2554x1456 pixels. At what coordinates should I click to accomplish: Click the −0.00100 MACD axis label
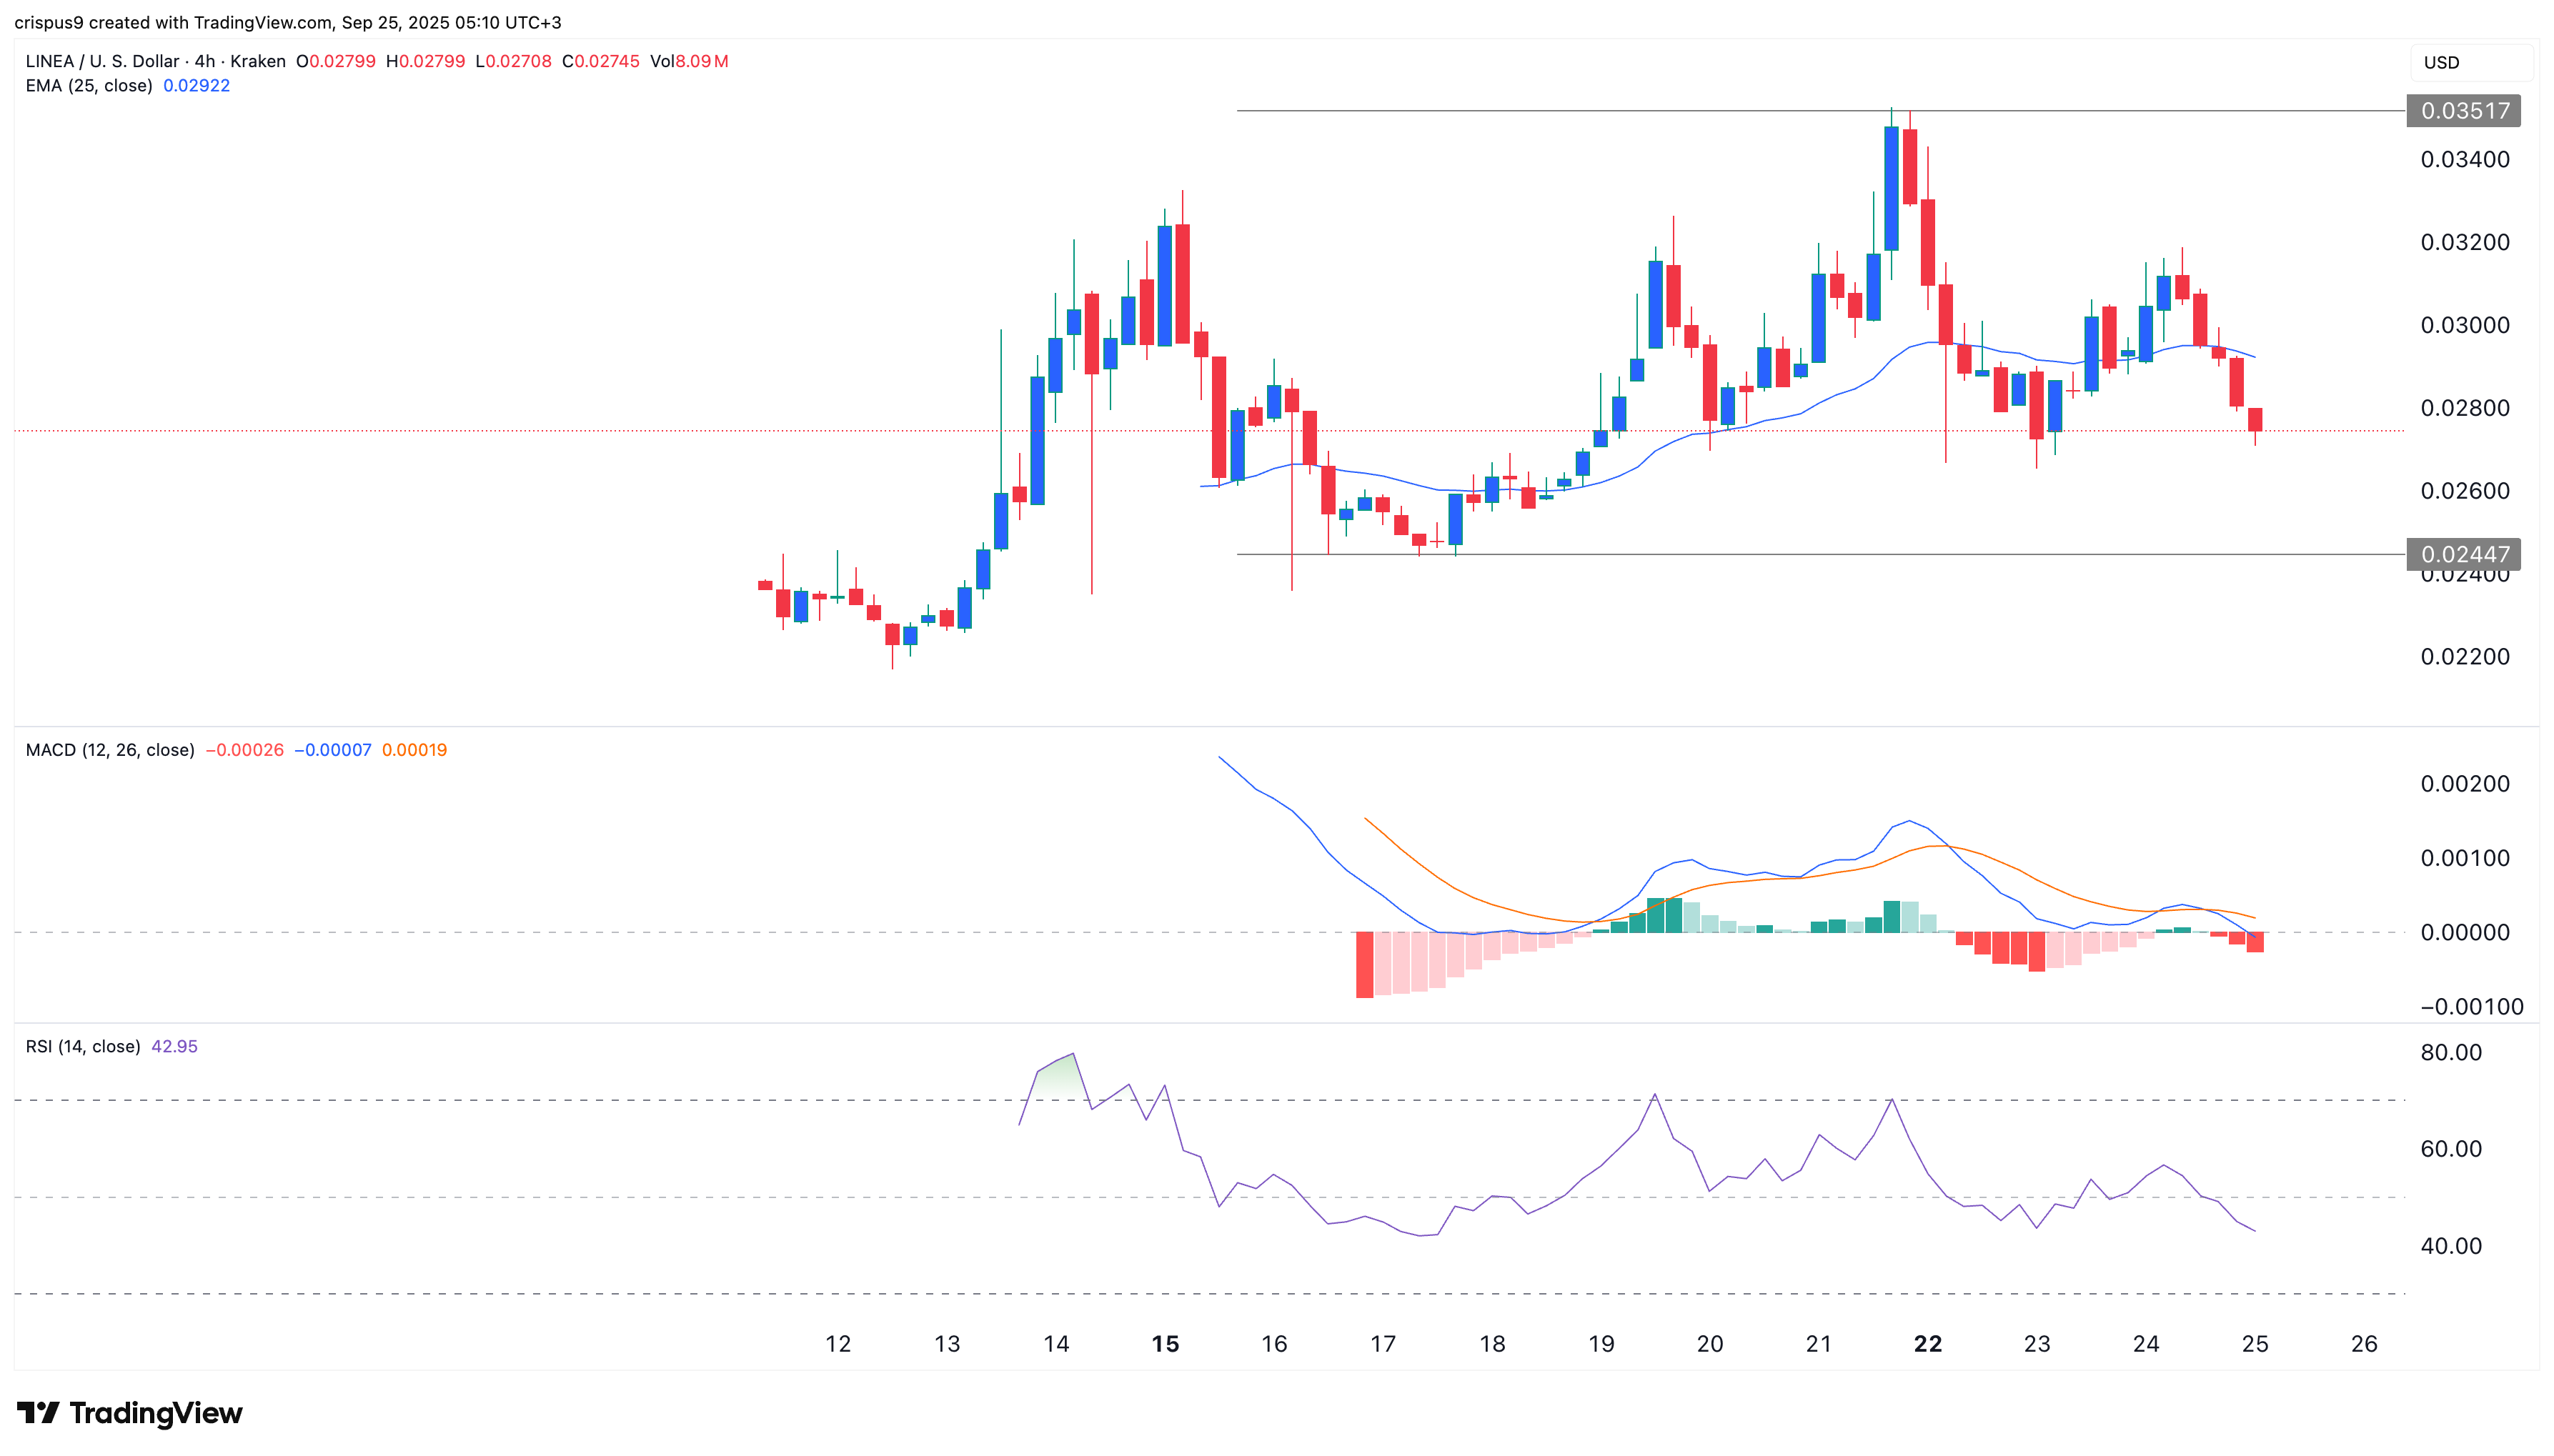pyautogui.click(x=2472, y=1007)
